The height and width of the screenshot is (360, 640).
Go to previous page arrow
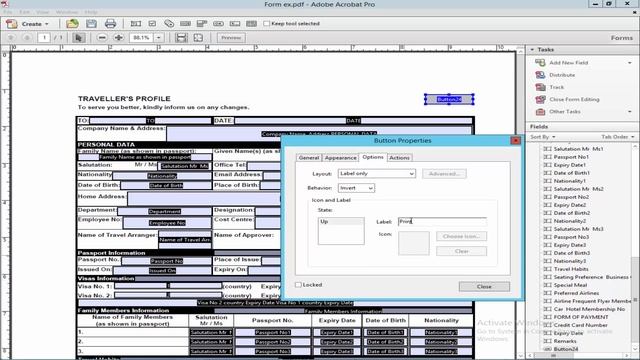[x=11, y=38]
